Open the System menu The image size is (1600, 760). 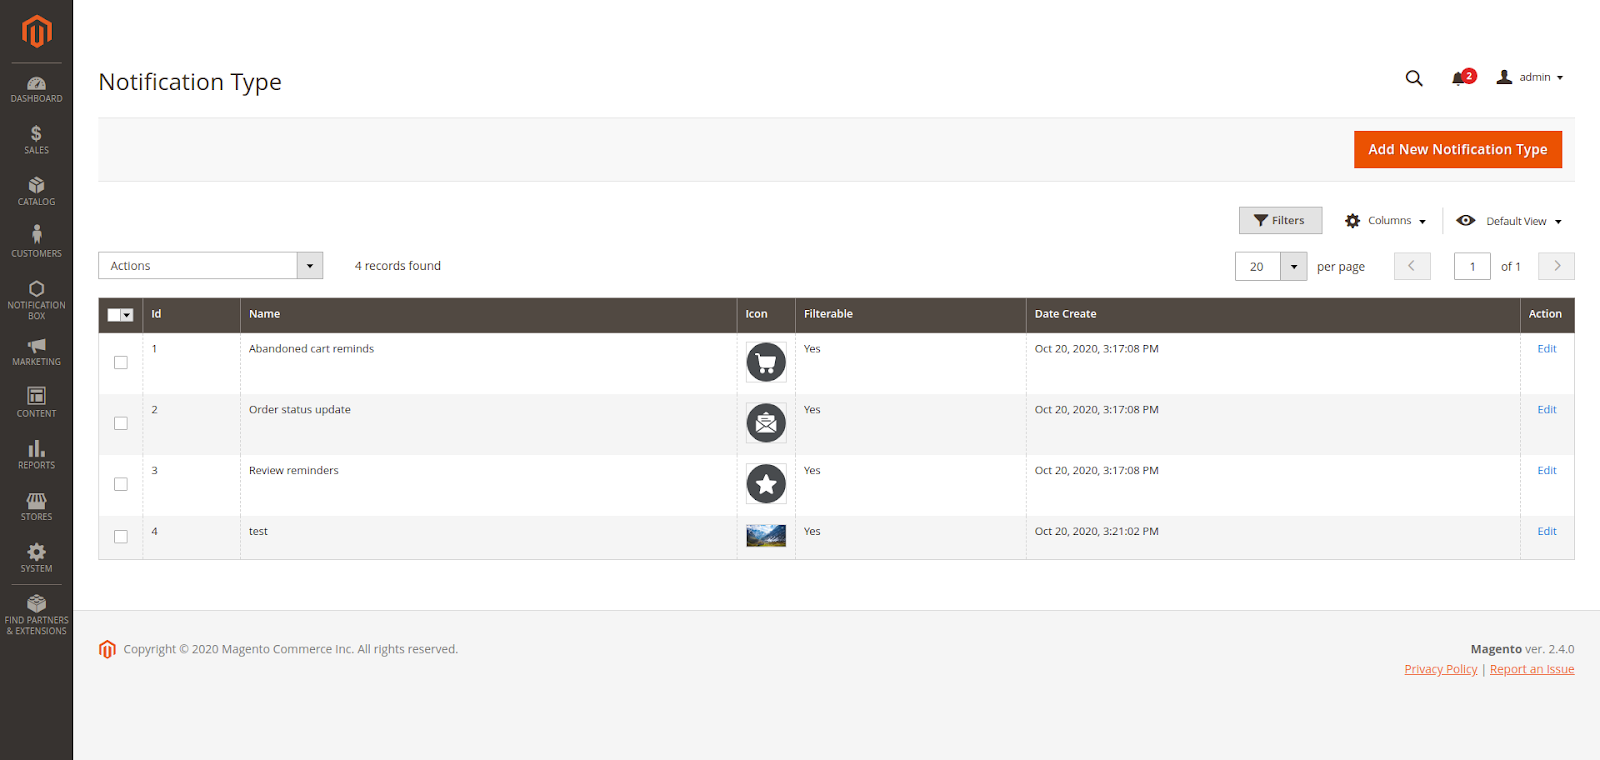click(36, 558)
